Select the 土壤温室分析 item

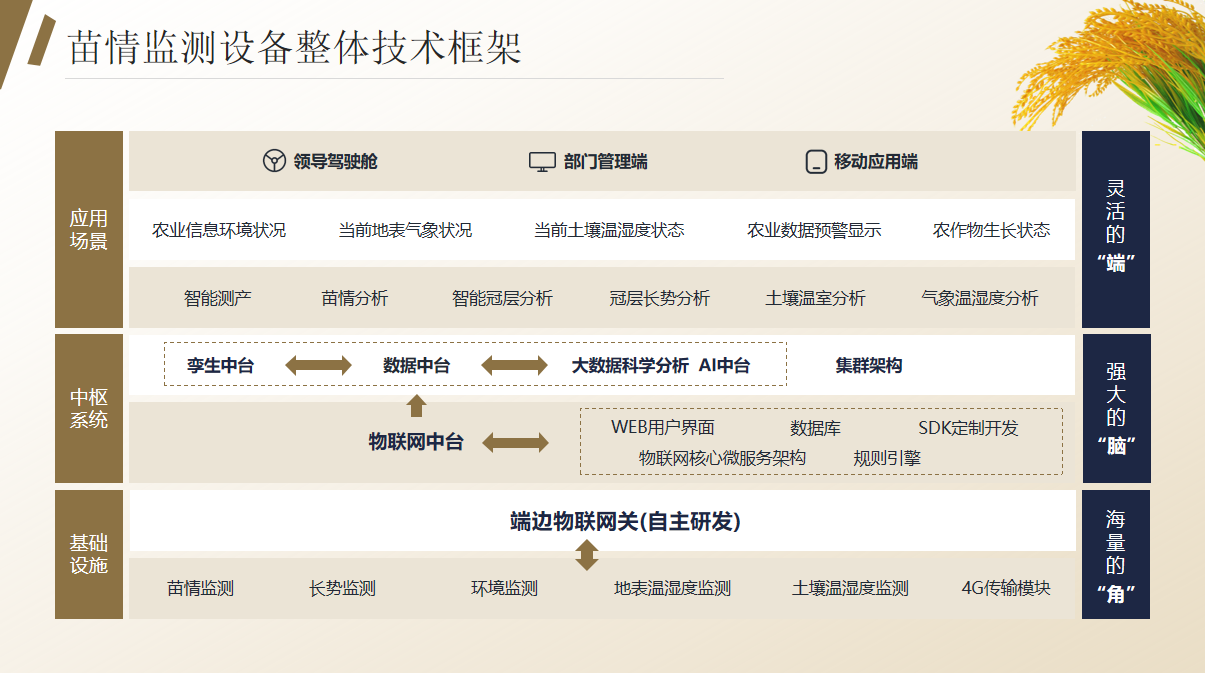[815, 298]
